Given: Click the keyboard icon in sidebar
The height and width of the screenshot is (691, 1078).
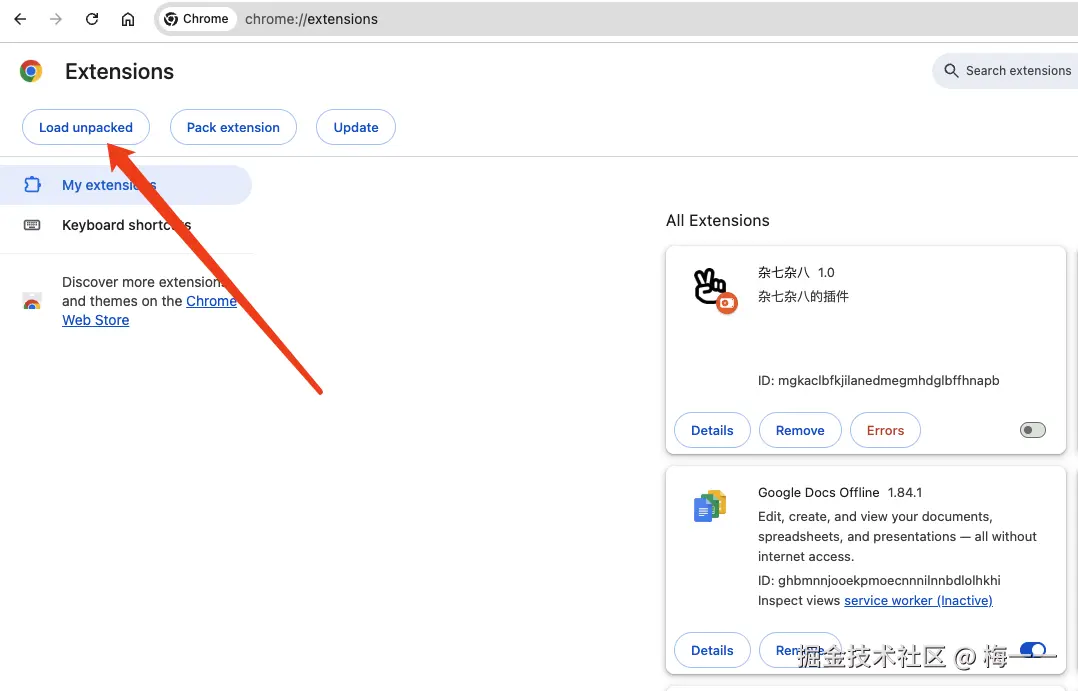Looking at the screenshot, I should click(x=32, y=225).
